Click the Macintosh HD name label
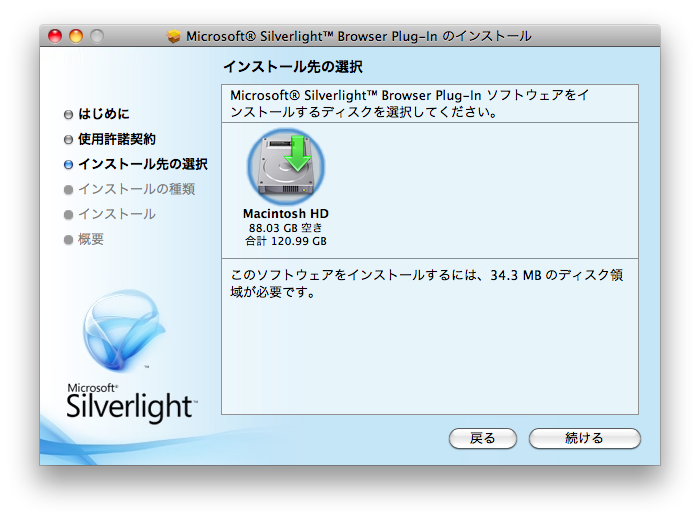This screenshot has width=700, height=520. (286, 214)
